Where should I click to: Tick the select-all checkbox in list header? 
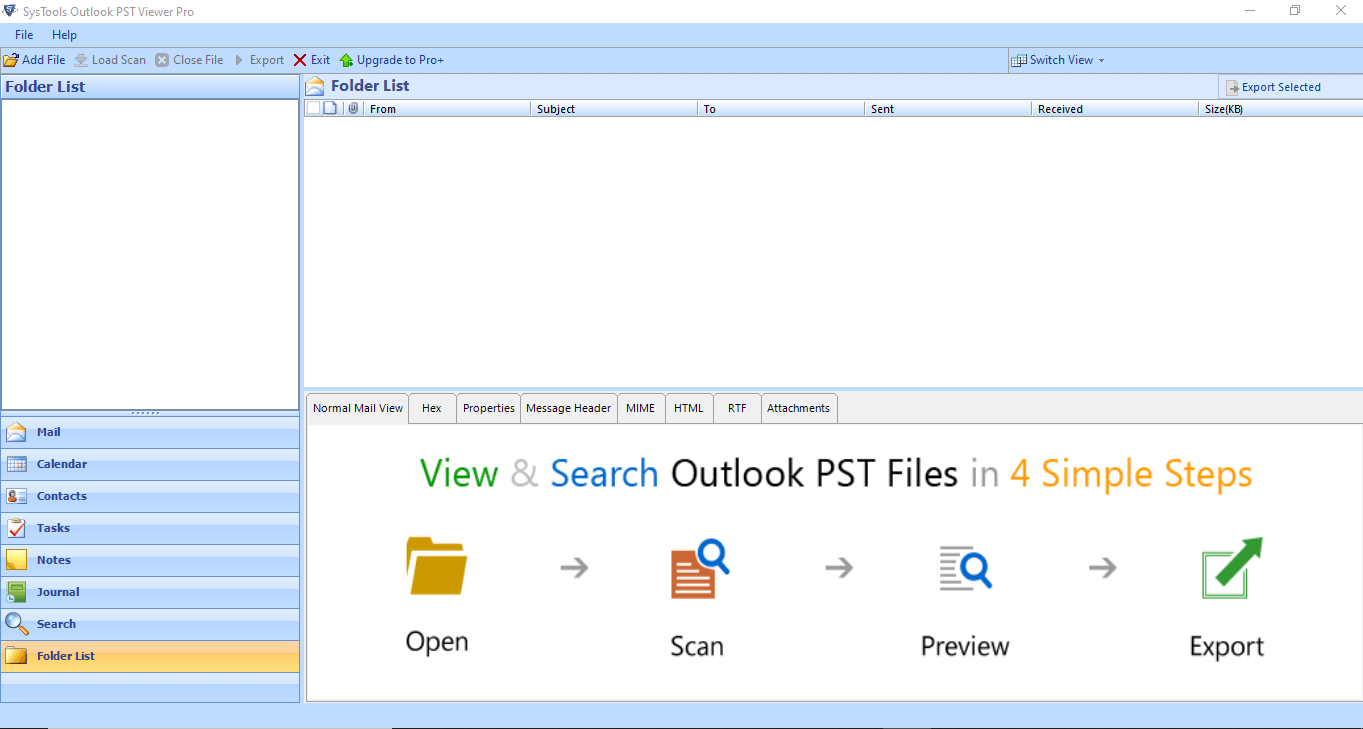pyautogui.click(x=313, y=108)
